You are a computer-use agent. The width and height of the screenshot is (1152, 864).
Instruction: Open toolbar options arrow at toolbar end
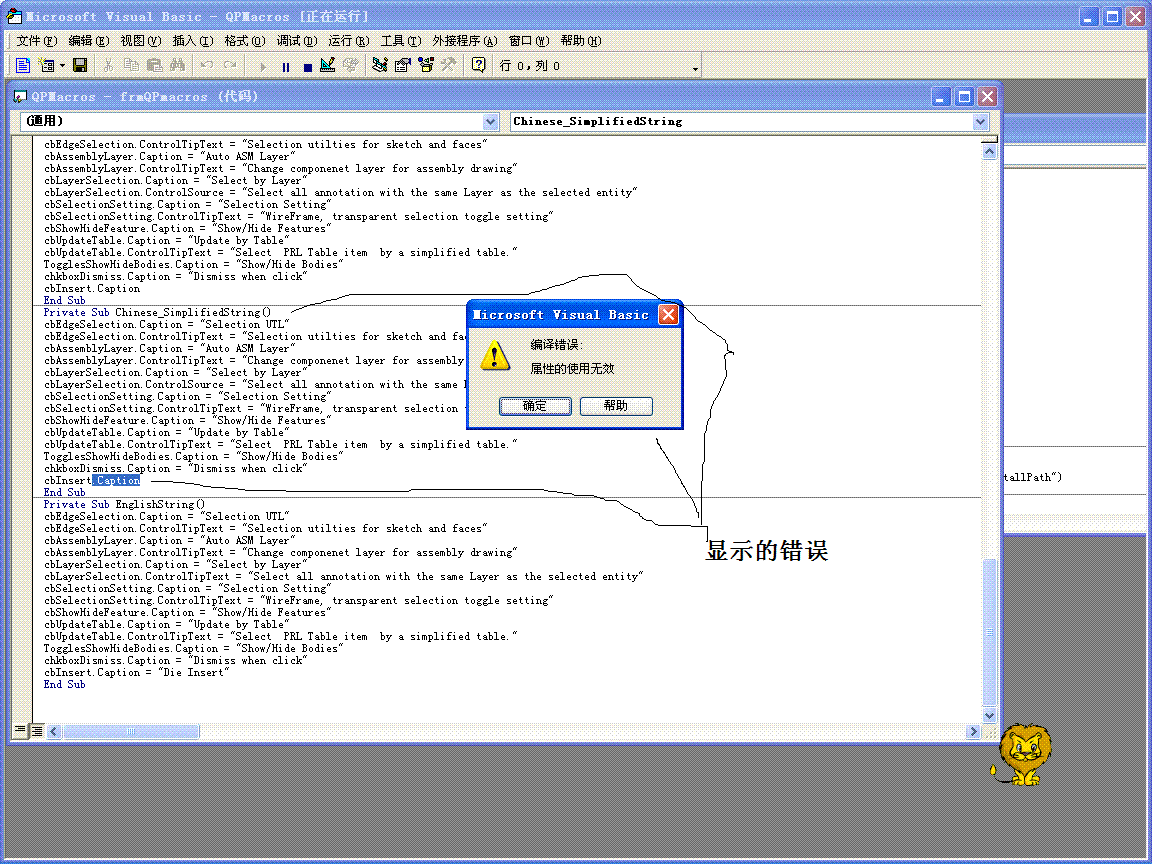(x=695, y=68)
